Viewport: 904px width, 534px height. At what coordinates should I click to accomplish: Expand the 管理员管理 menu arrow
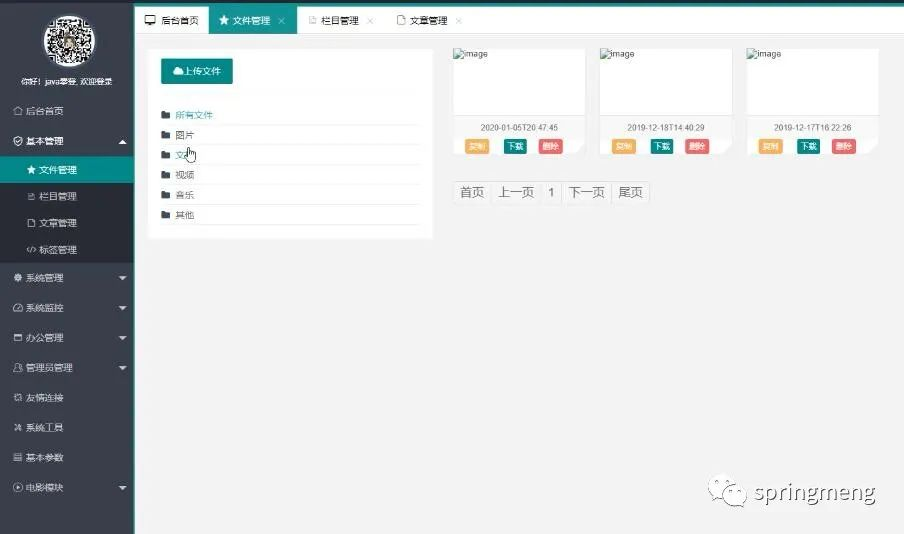pos(122,368)
